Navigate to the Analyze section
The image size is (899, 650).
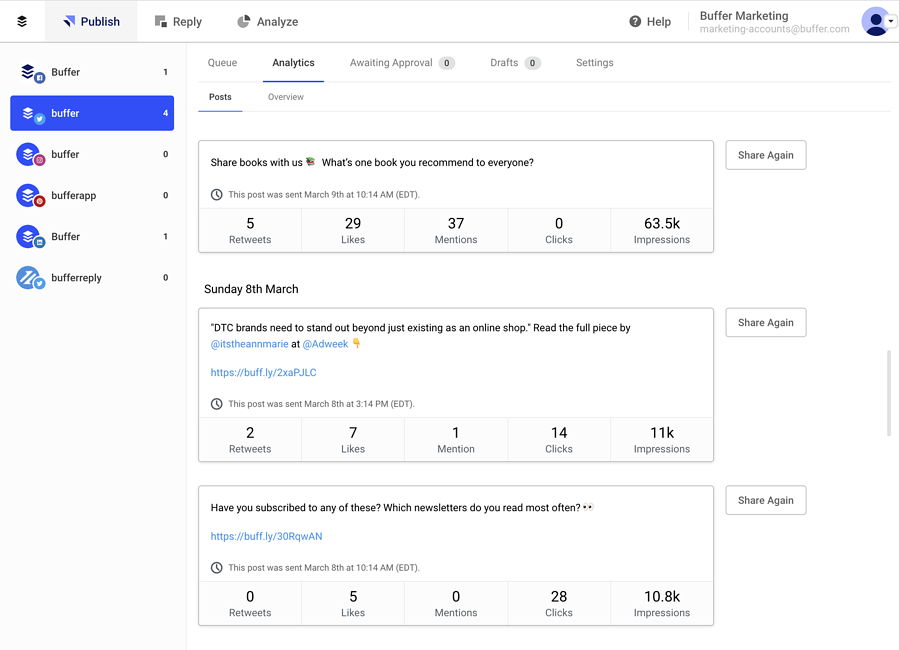click(266, 21)
